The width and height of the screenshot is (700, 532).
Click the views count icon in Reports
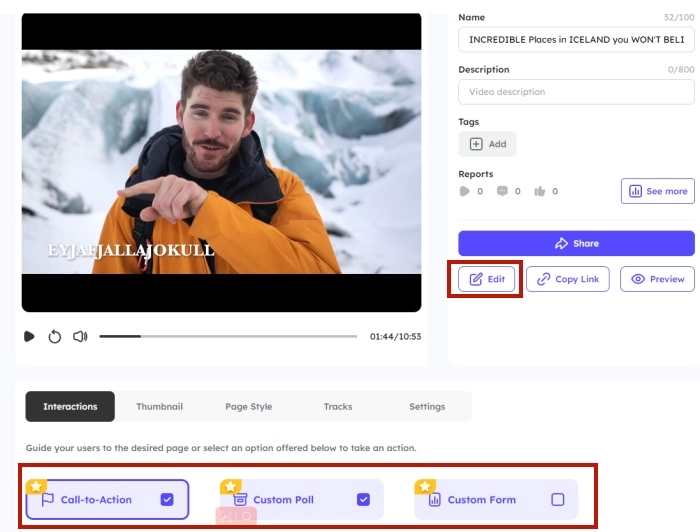[x=464, y=191]
